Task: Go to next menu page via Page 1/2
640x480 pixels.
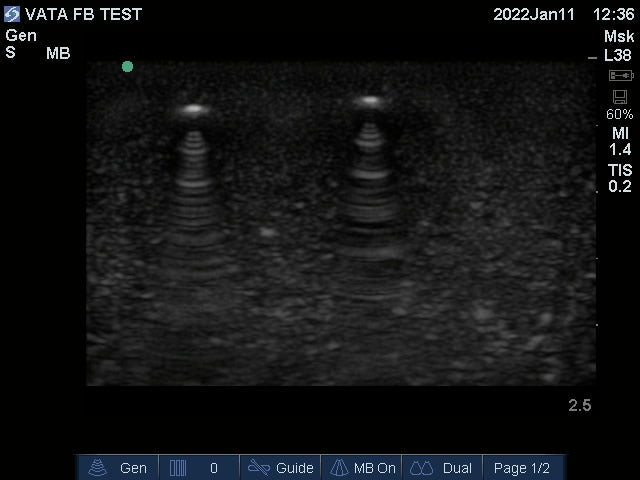Action: pos(522,468)
